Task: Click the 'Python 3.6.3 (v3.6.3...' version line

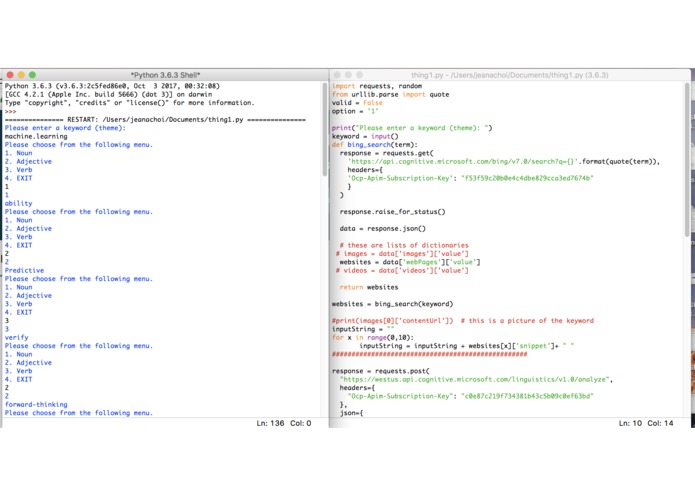Action: (112, 86)
